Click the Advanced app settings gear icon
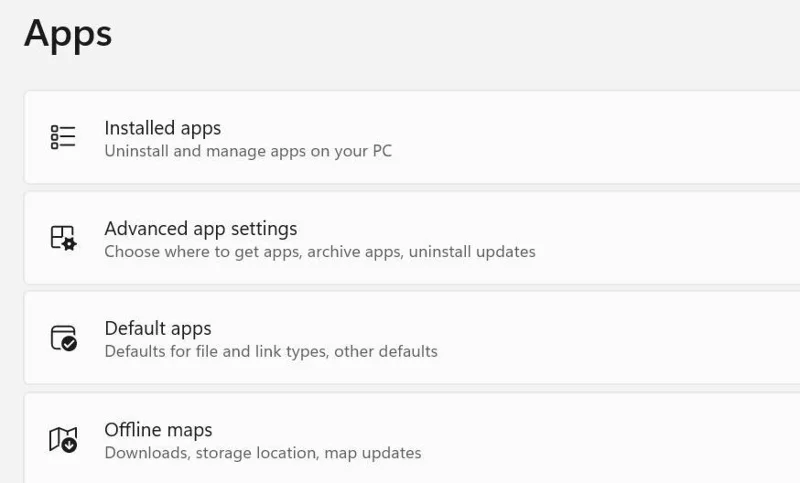Image resolution: width=800 pixels, height=483 pixels. tap(63, 238)
